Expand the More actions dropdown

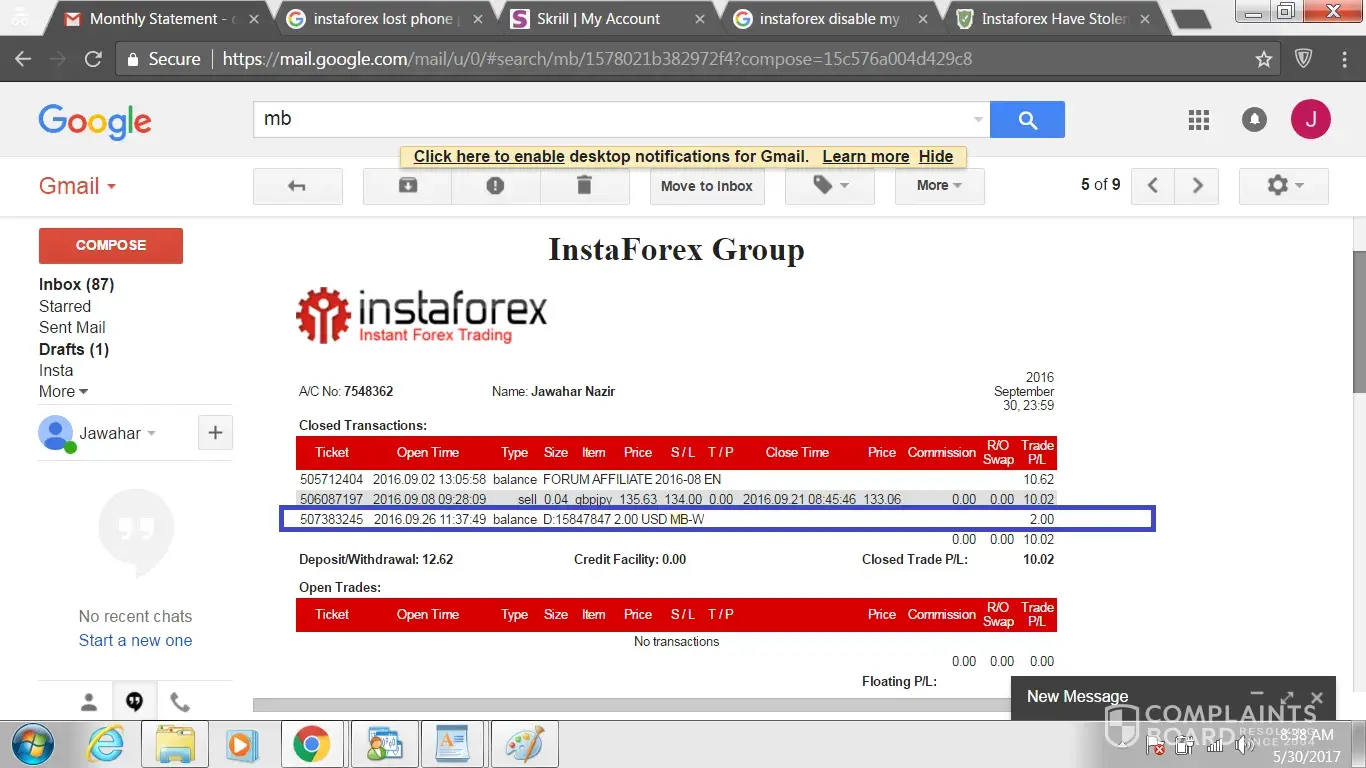(x=939, y=186)
